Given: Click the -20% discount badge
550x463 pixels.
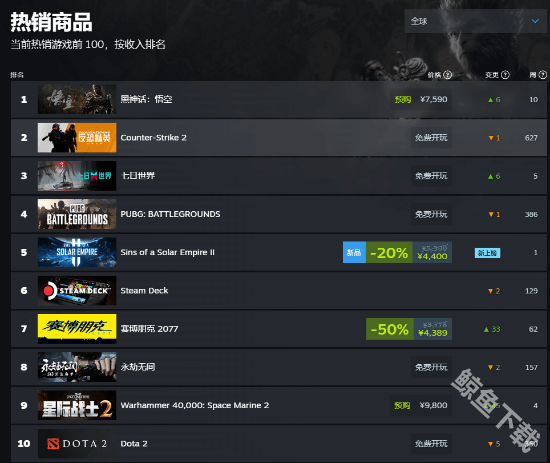Looking at the screenshot, I should click(389, 252).
